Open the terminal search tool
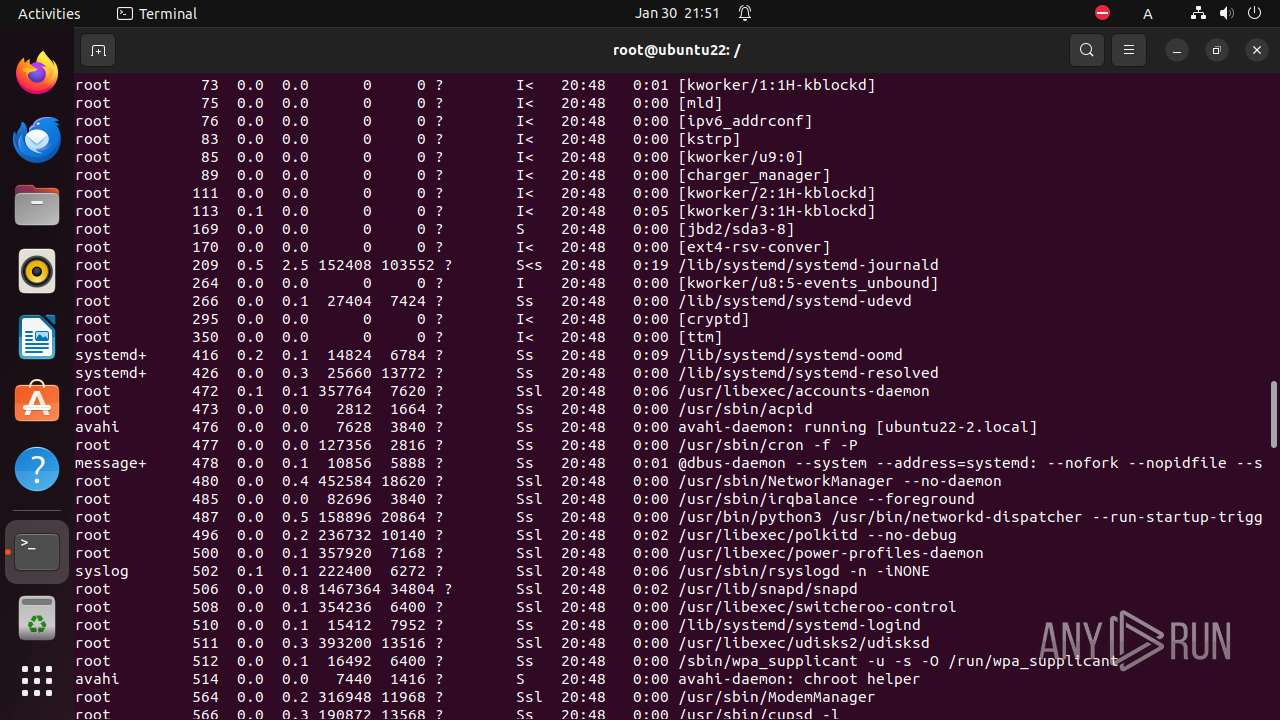Image resolution: width=1280 pixels, height=720 pixels. pyautogui.click(x=1087, y=50)
